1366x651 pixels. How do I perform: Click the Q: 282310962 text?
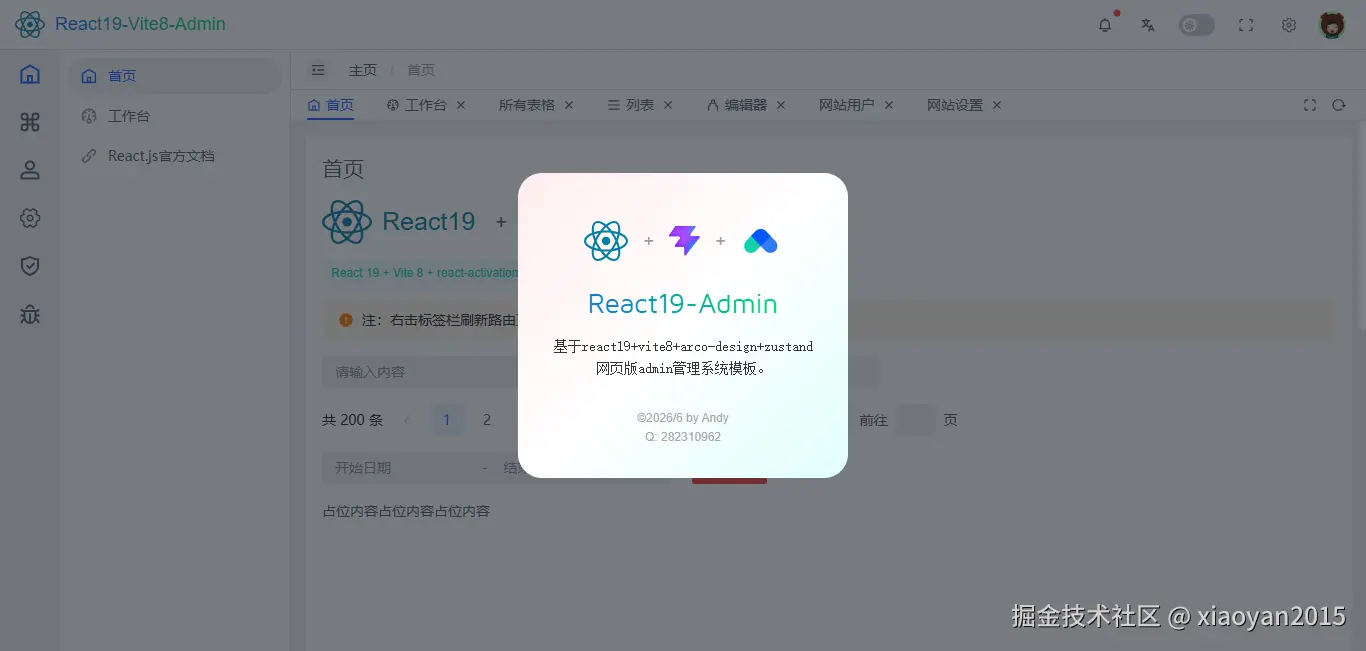coord(683,437)
